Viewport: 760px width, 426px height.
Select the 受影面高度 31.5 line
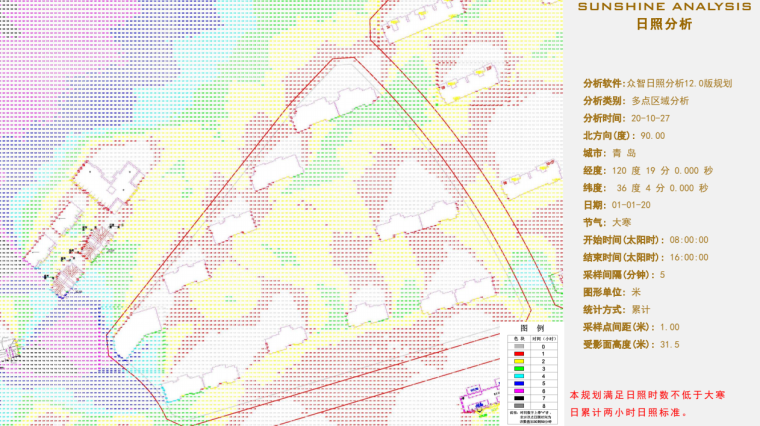coord(631,344)
